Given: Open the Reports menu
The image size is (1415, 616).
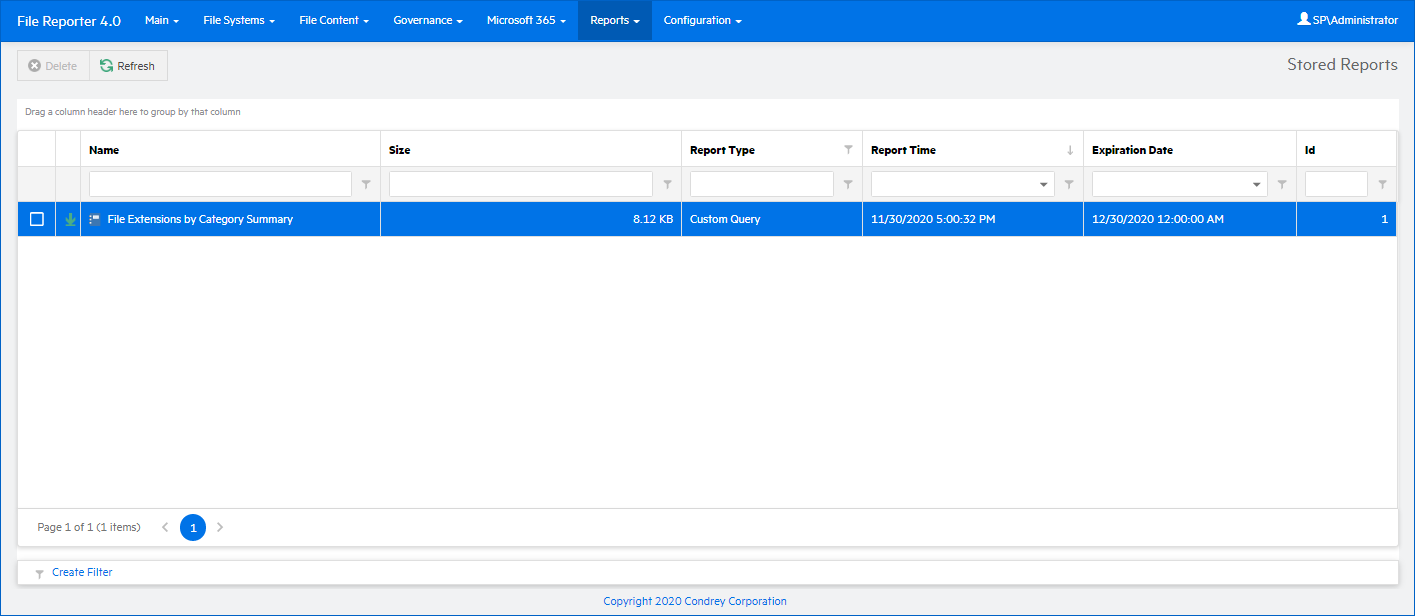Looking at the screenshot, I should (x=615, y=20).
